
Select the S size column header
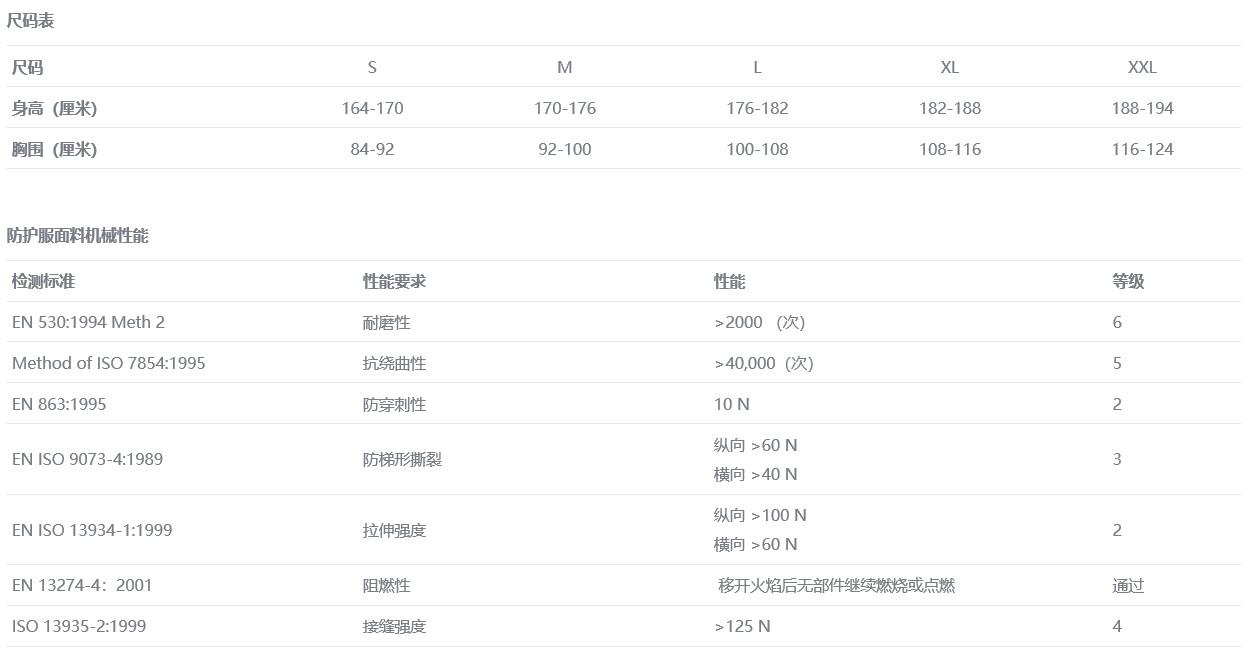[x=372, y=68]
